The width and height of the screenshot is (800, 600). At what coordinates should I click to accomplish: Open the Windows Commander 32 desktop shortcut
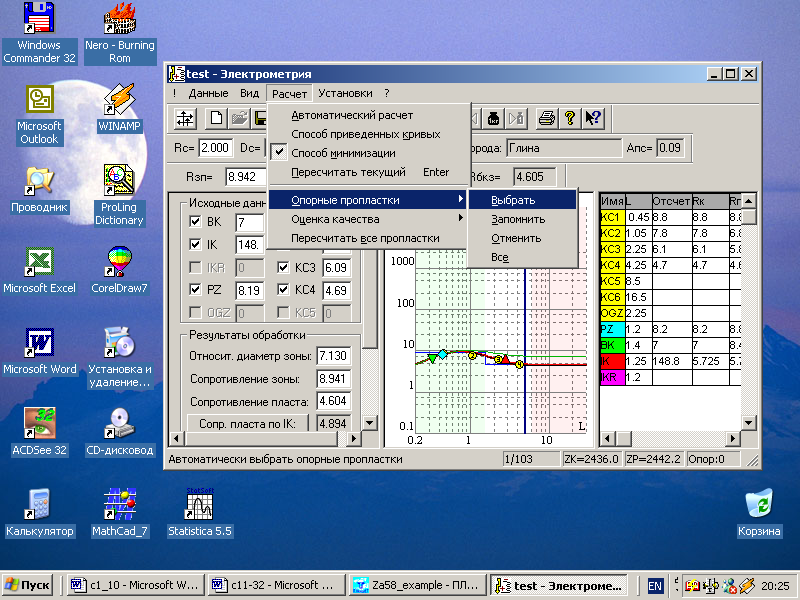click(x=39, y=33)
